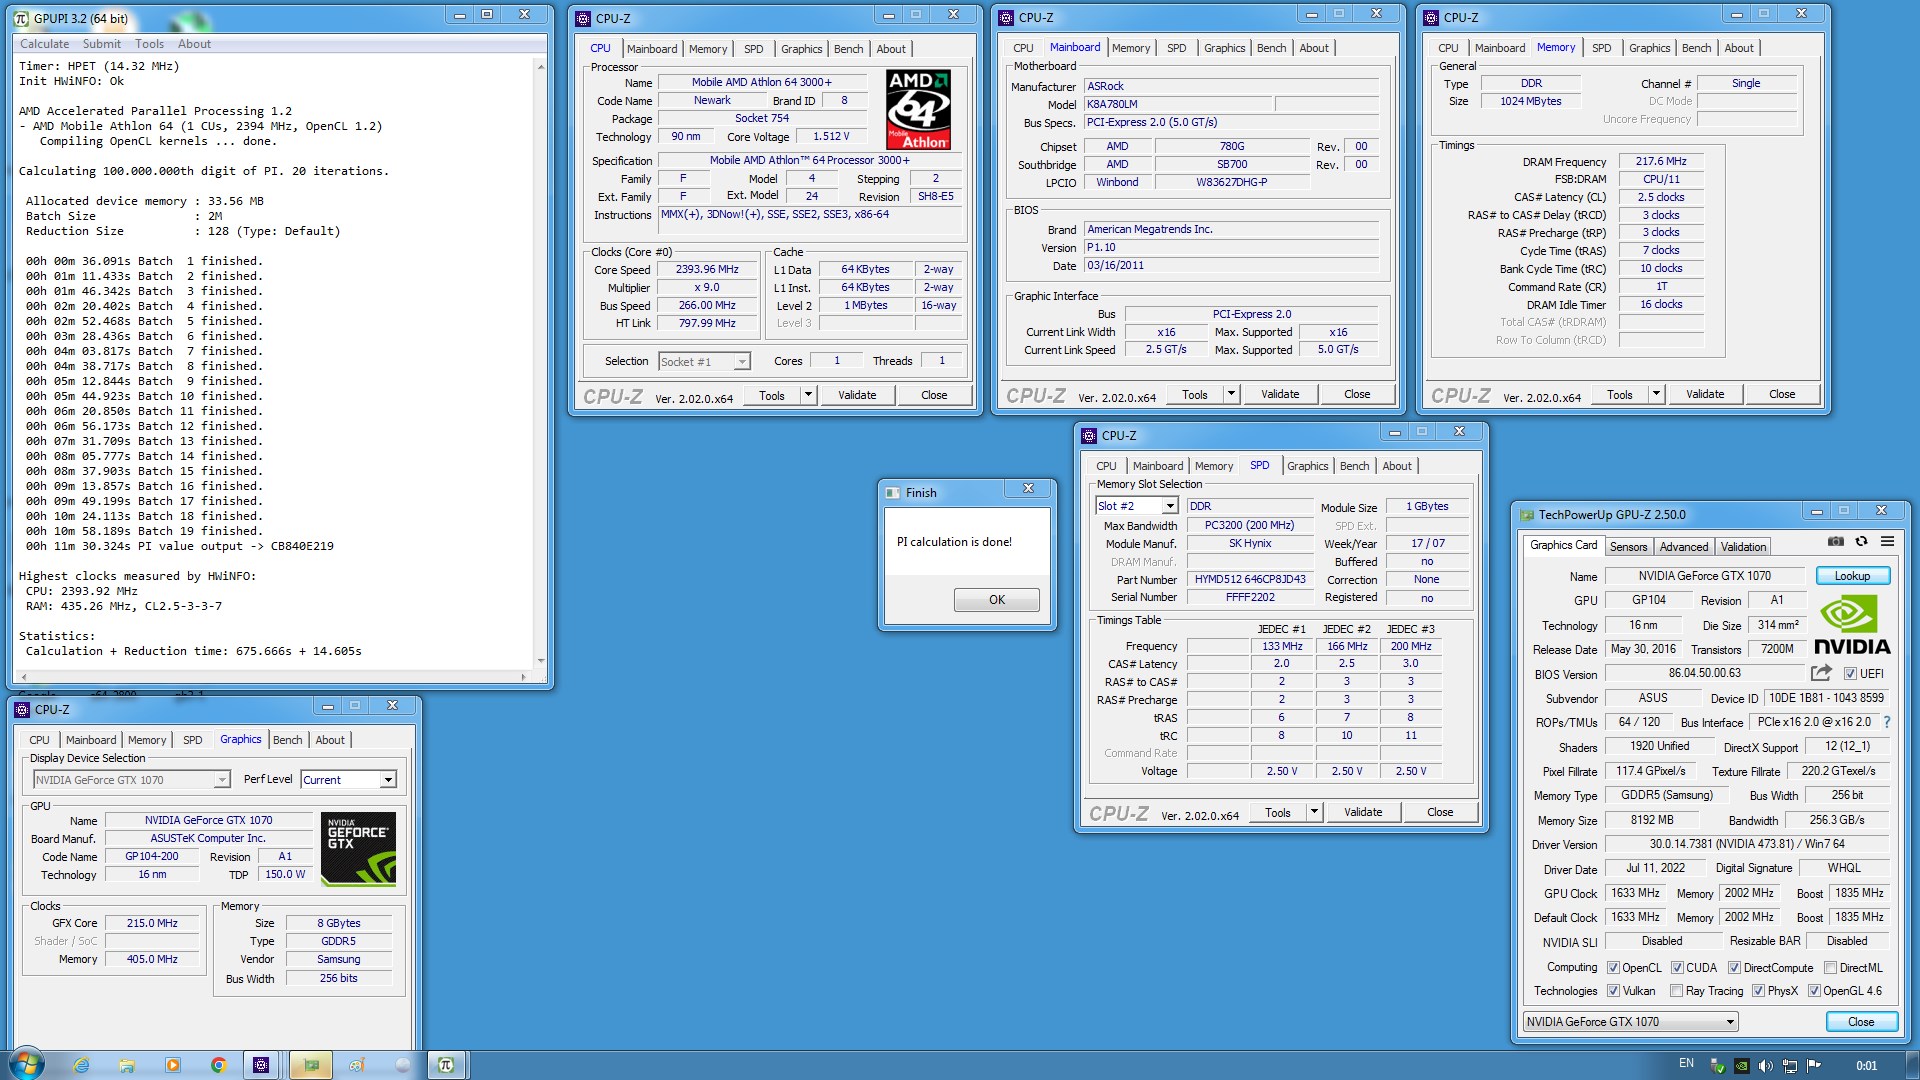Click the 0:01 taskbar clock
This screenshot has height=1080, width=1920.
[1866, 1066]
